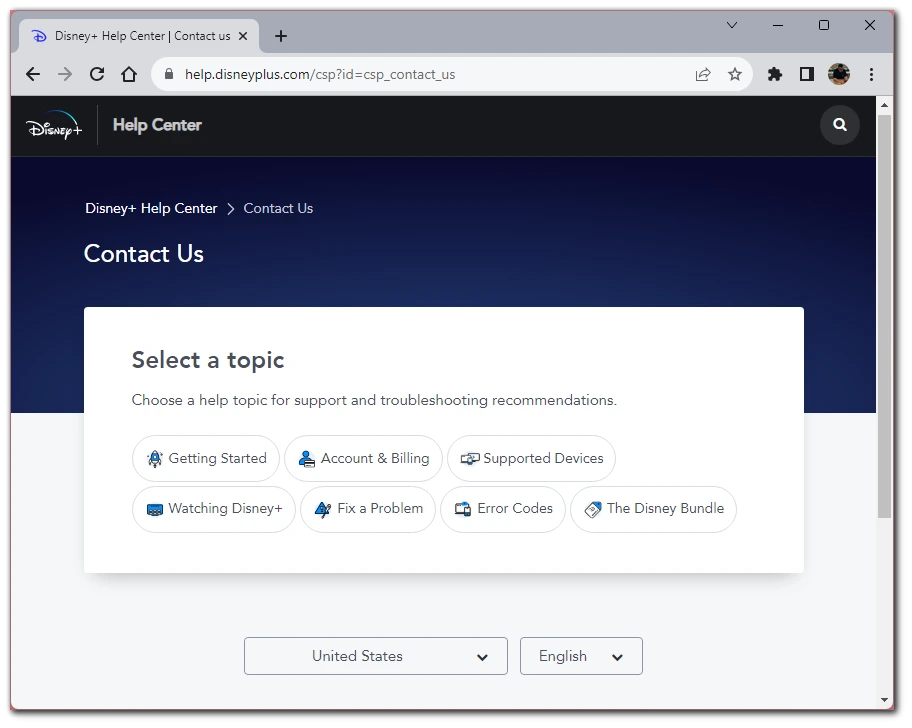Reload the page
The height and width of the screenshot is (728, 912).
(97, 74)
